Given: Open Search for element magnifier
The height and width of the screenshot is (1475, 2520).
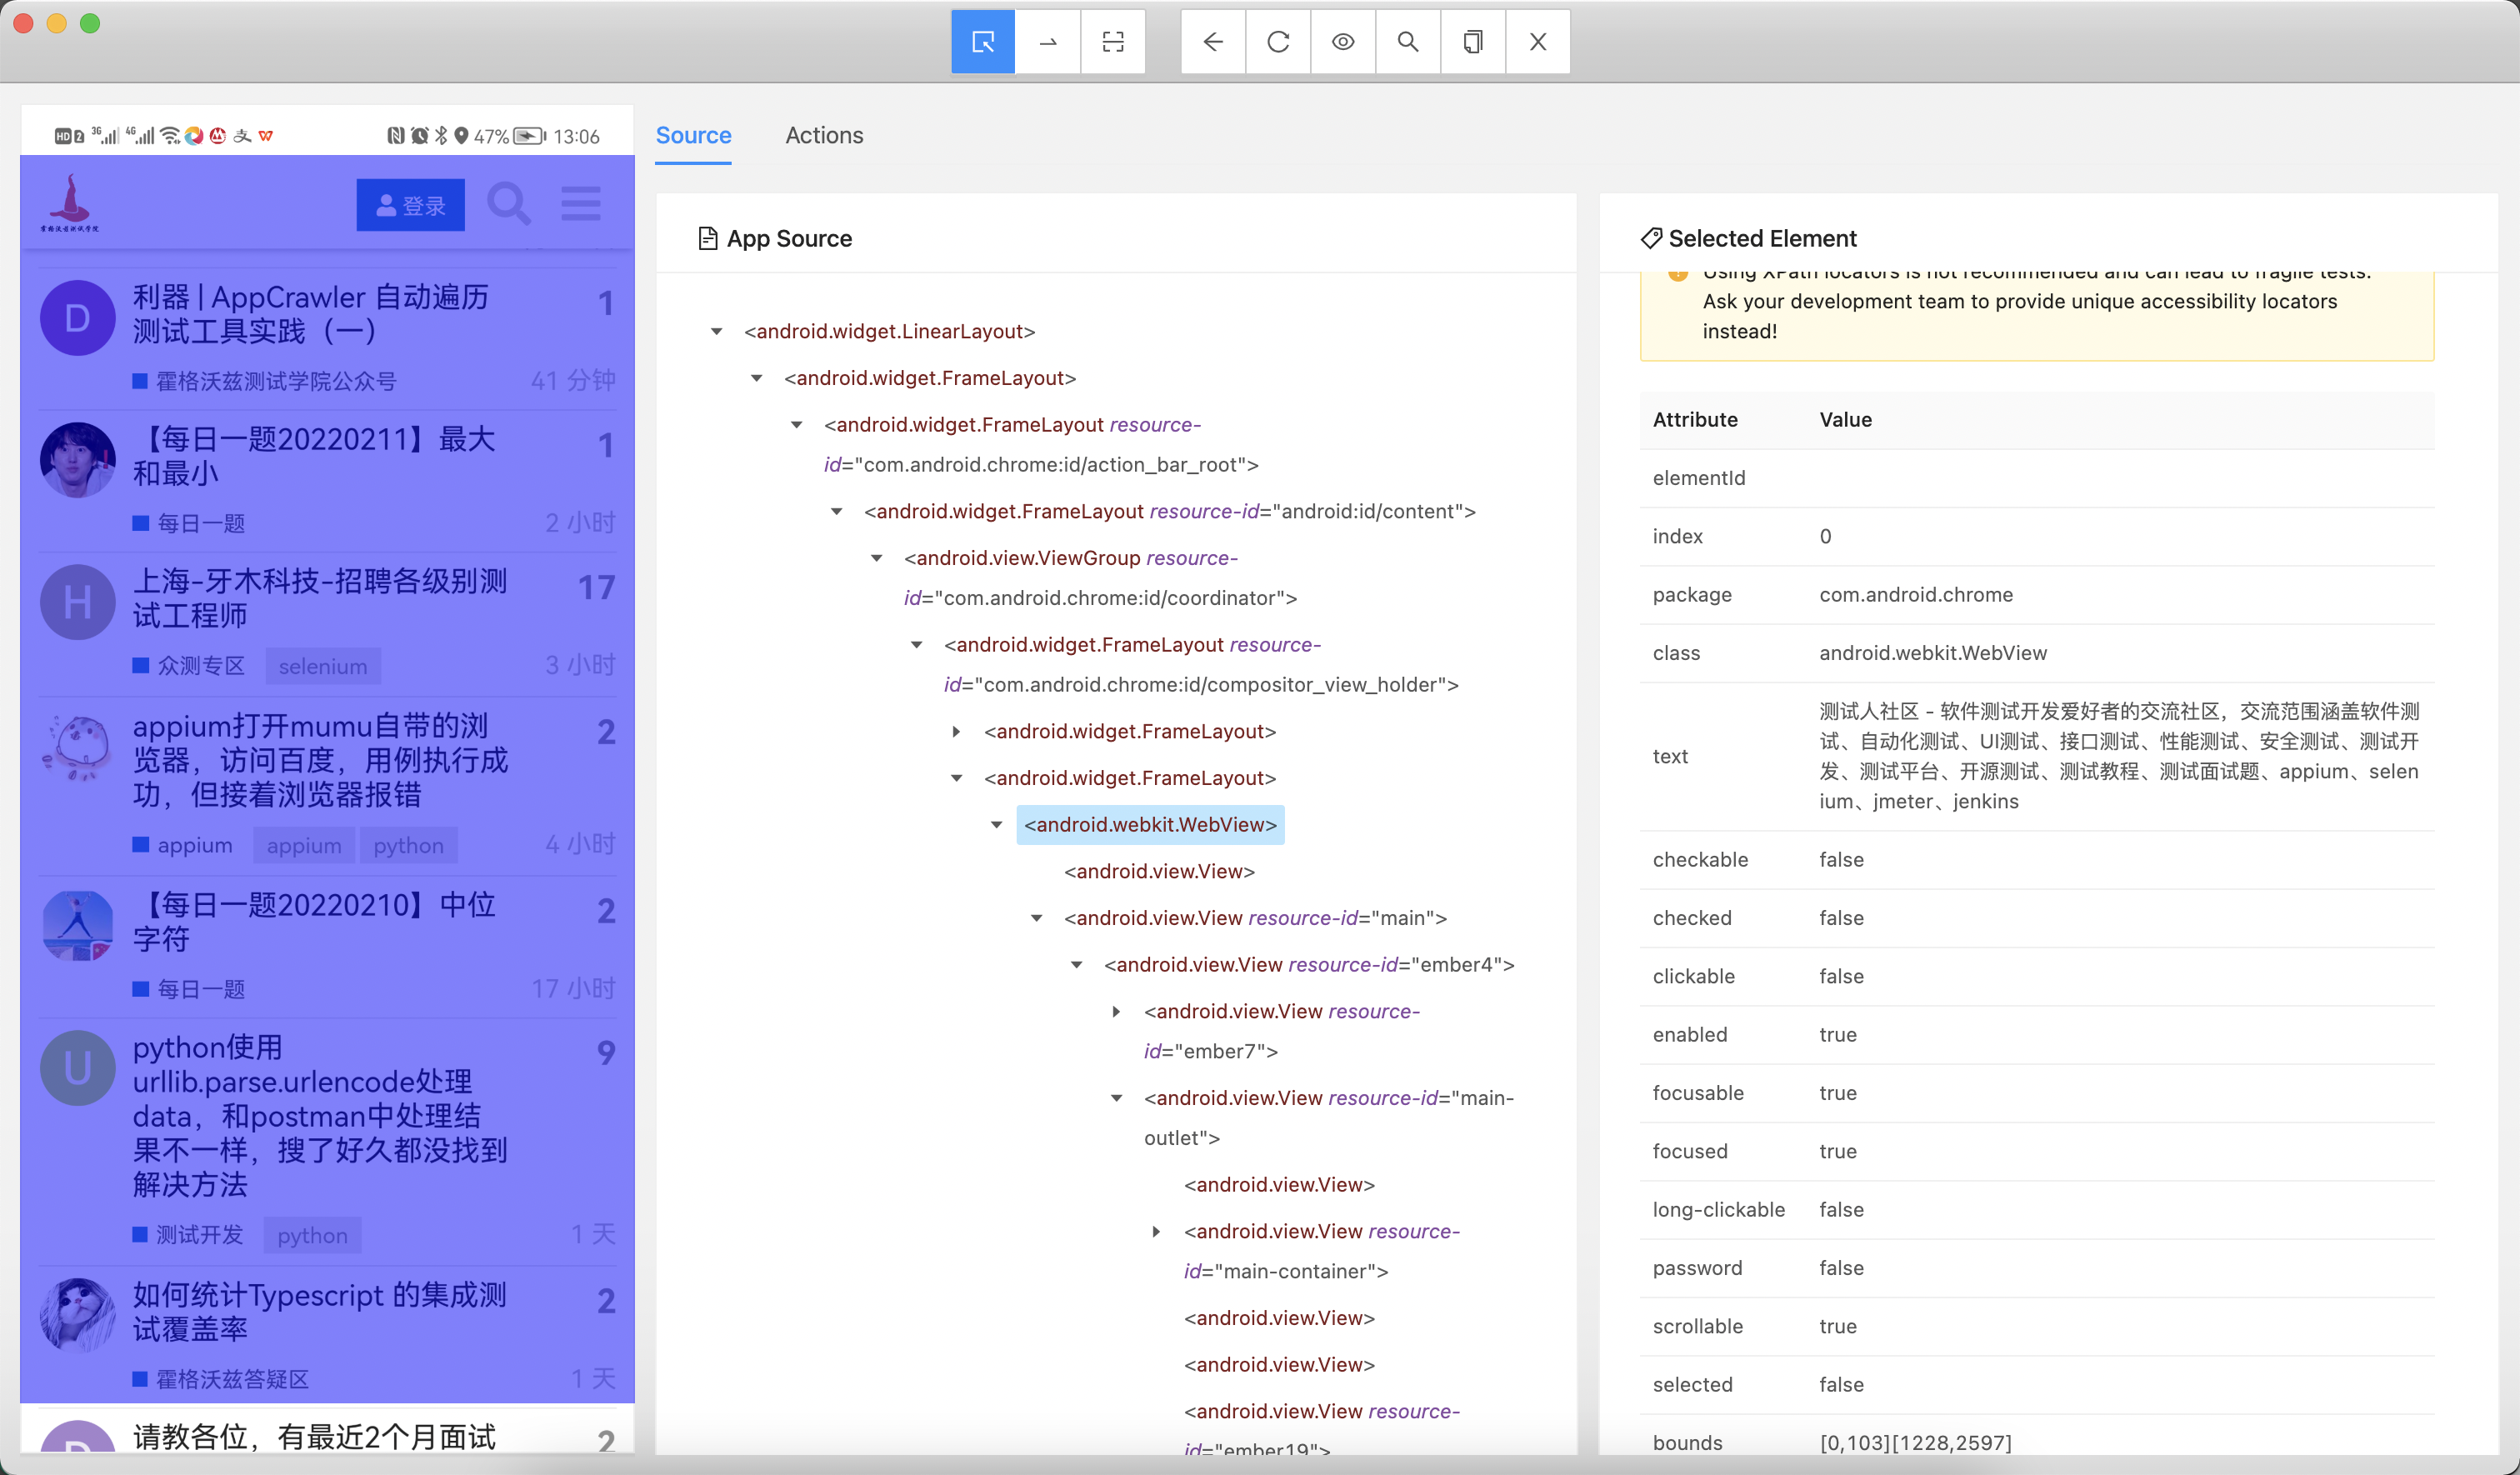Looking at the screenshot, I should [1407, 42].
